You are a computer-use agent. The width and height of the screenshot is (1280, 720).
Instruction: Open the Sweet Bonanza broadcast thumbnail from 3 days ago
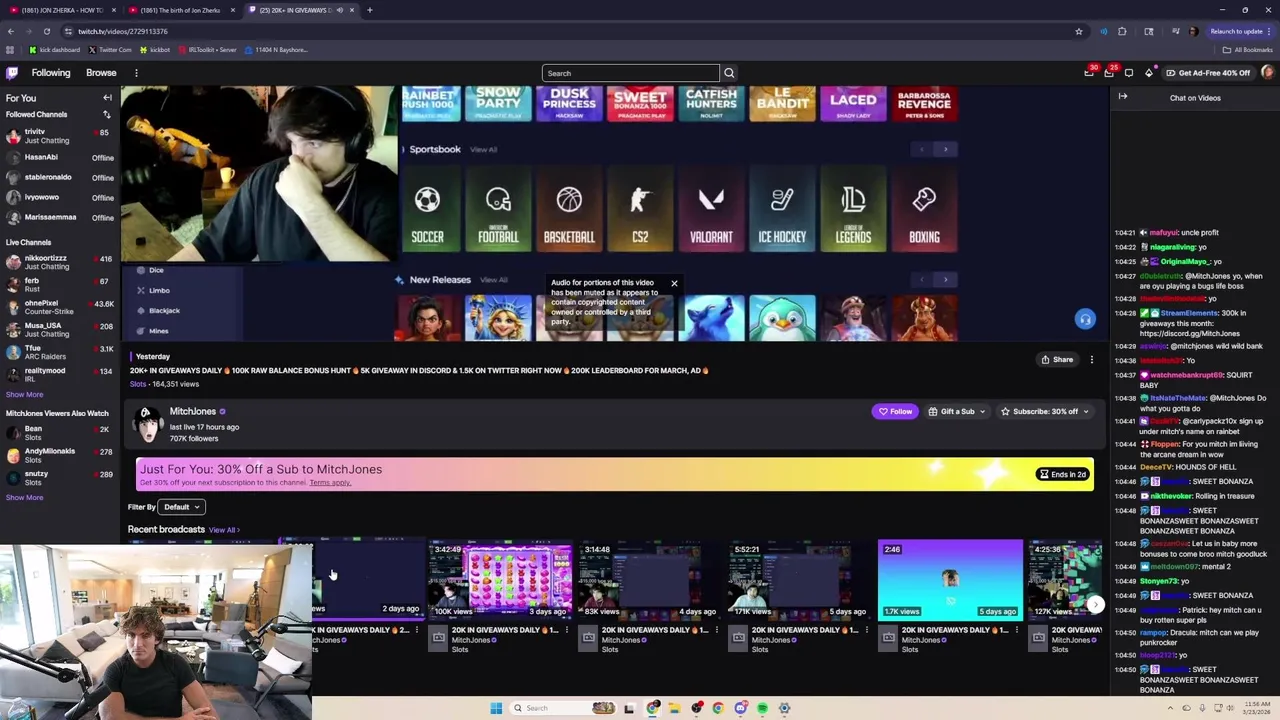tap(500, 580)
